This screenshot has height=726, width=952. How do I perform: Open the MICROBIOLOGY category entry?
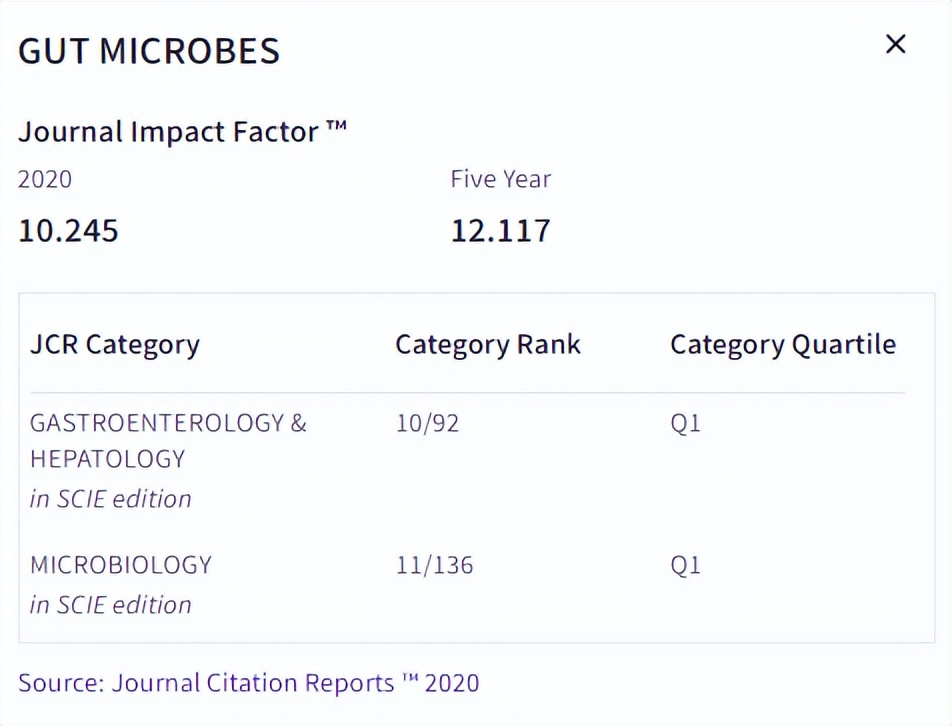[120, 565]
